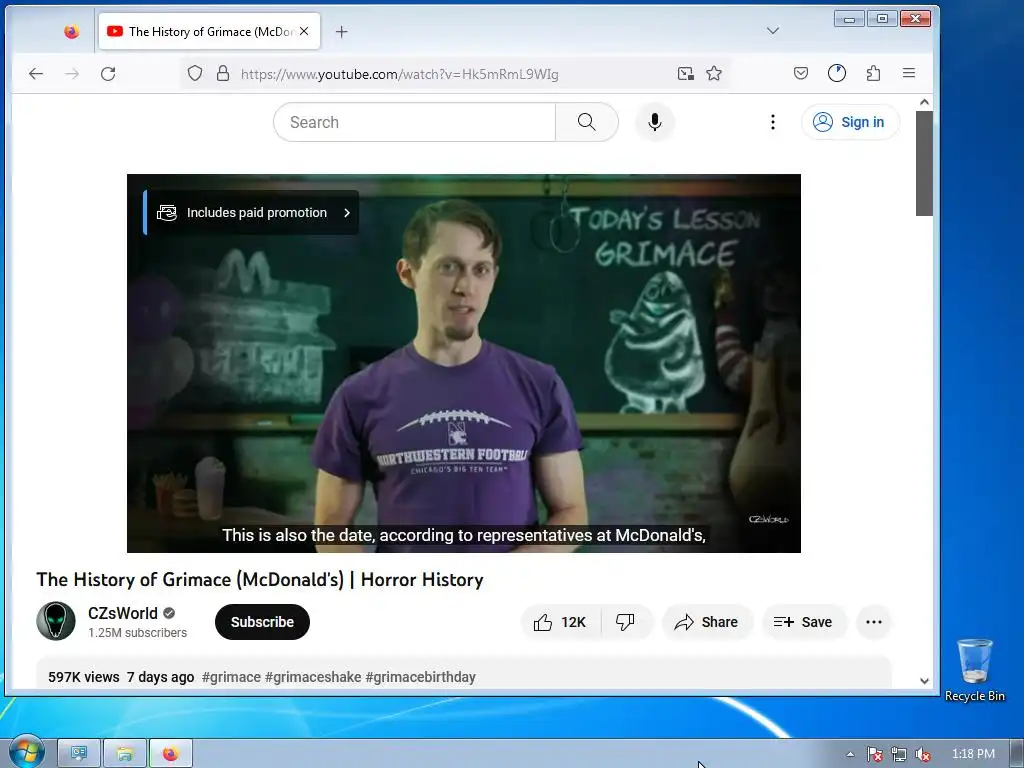This screenshot has height=768, width=1024.
Task: Open the tracking protection shield icon
Action: pyautogui.click(x=195, y=73)
